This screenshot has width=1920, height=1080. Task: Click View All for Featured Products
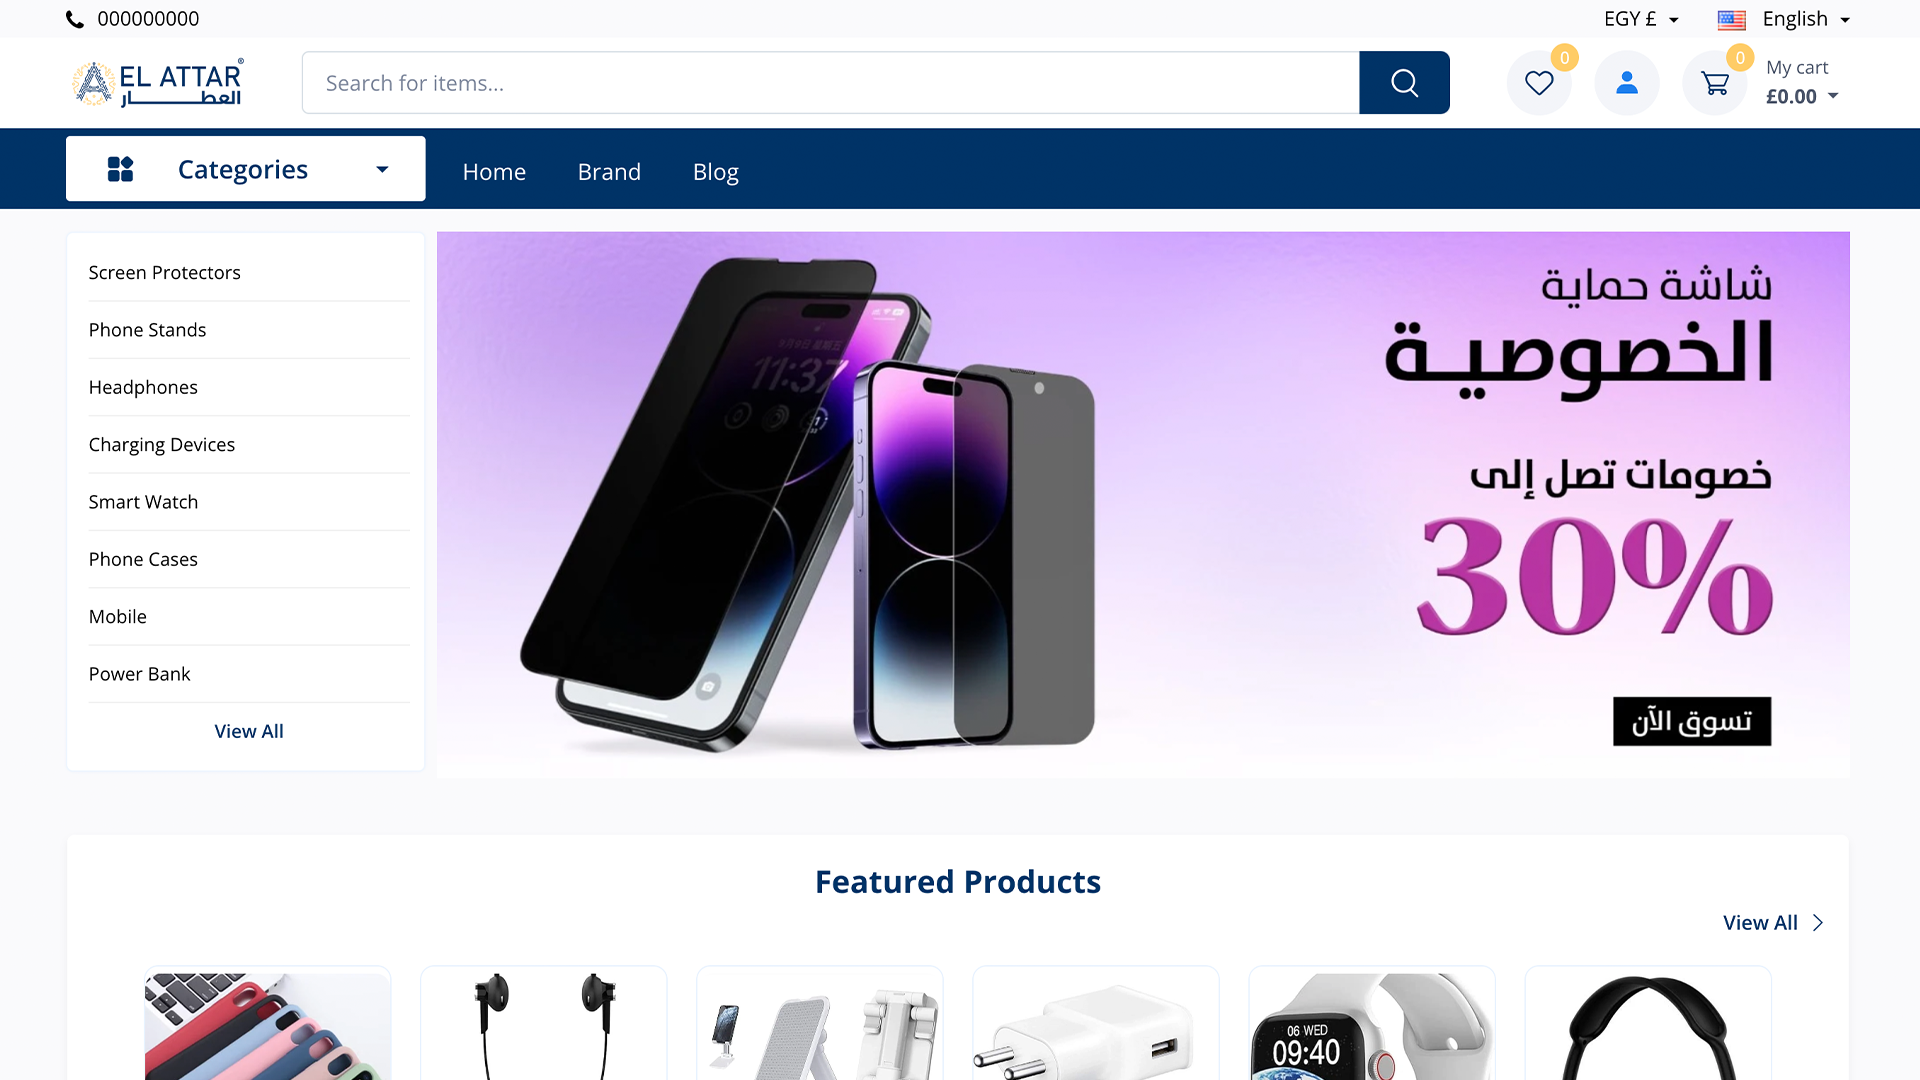pyautogui.click(x=1773, y=923)
